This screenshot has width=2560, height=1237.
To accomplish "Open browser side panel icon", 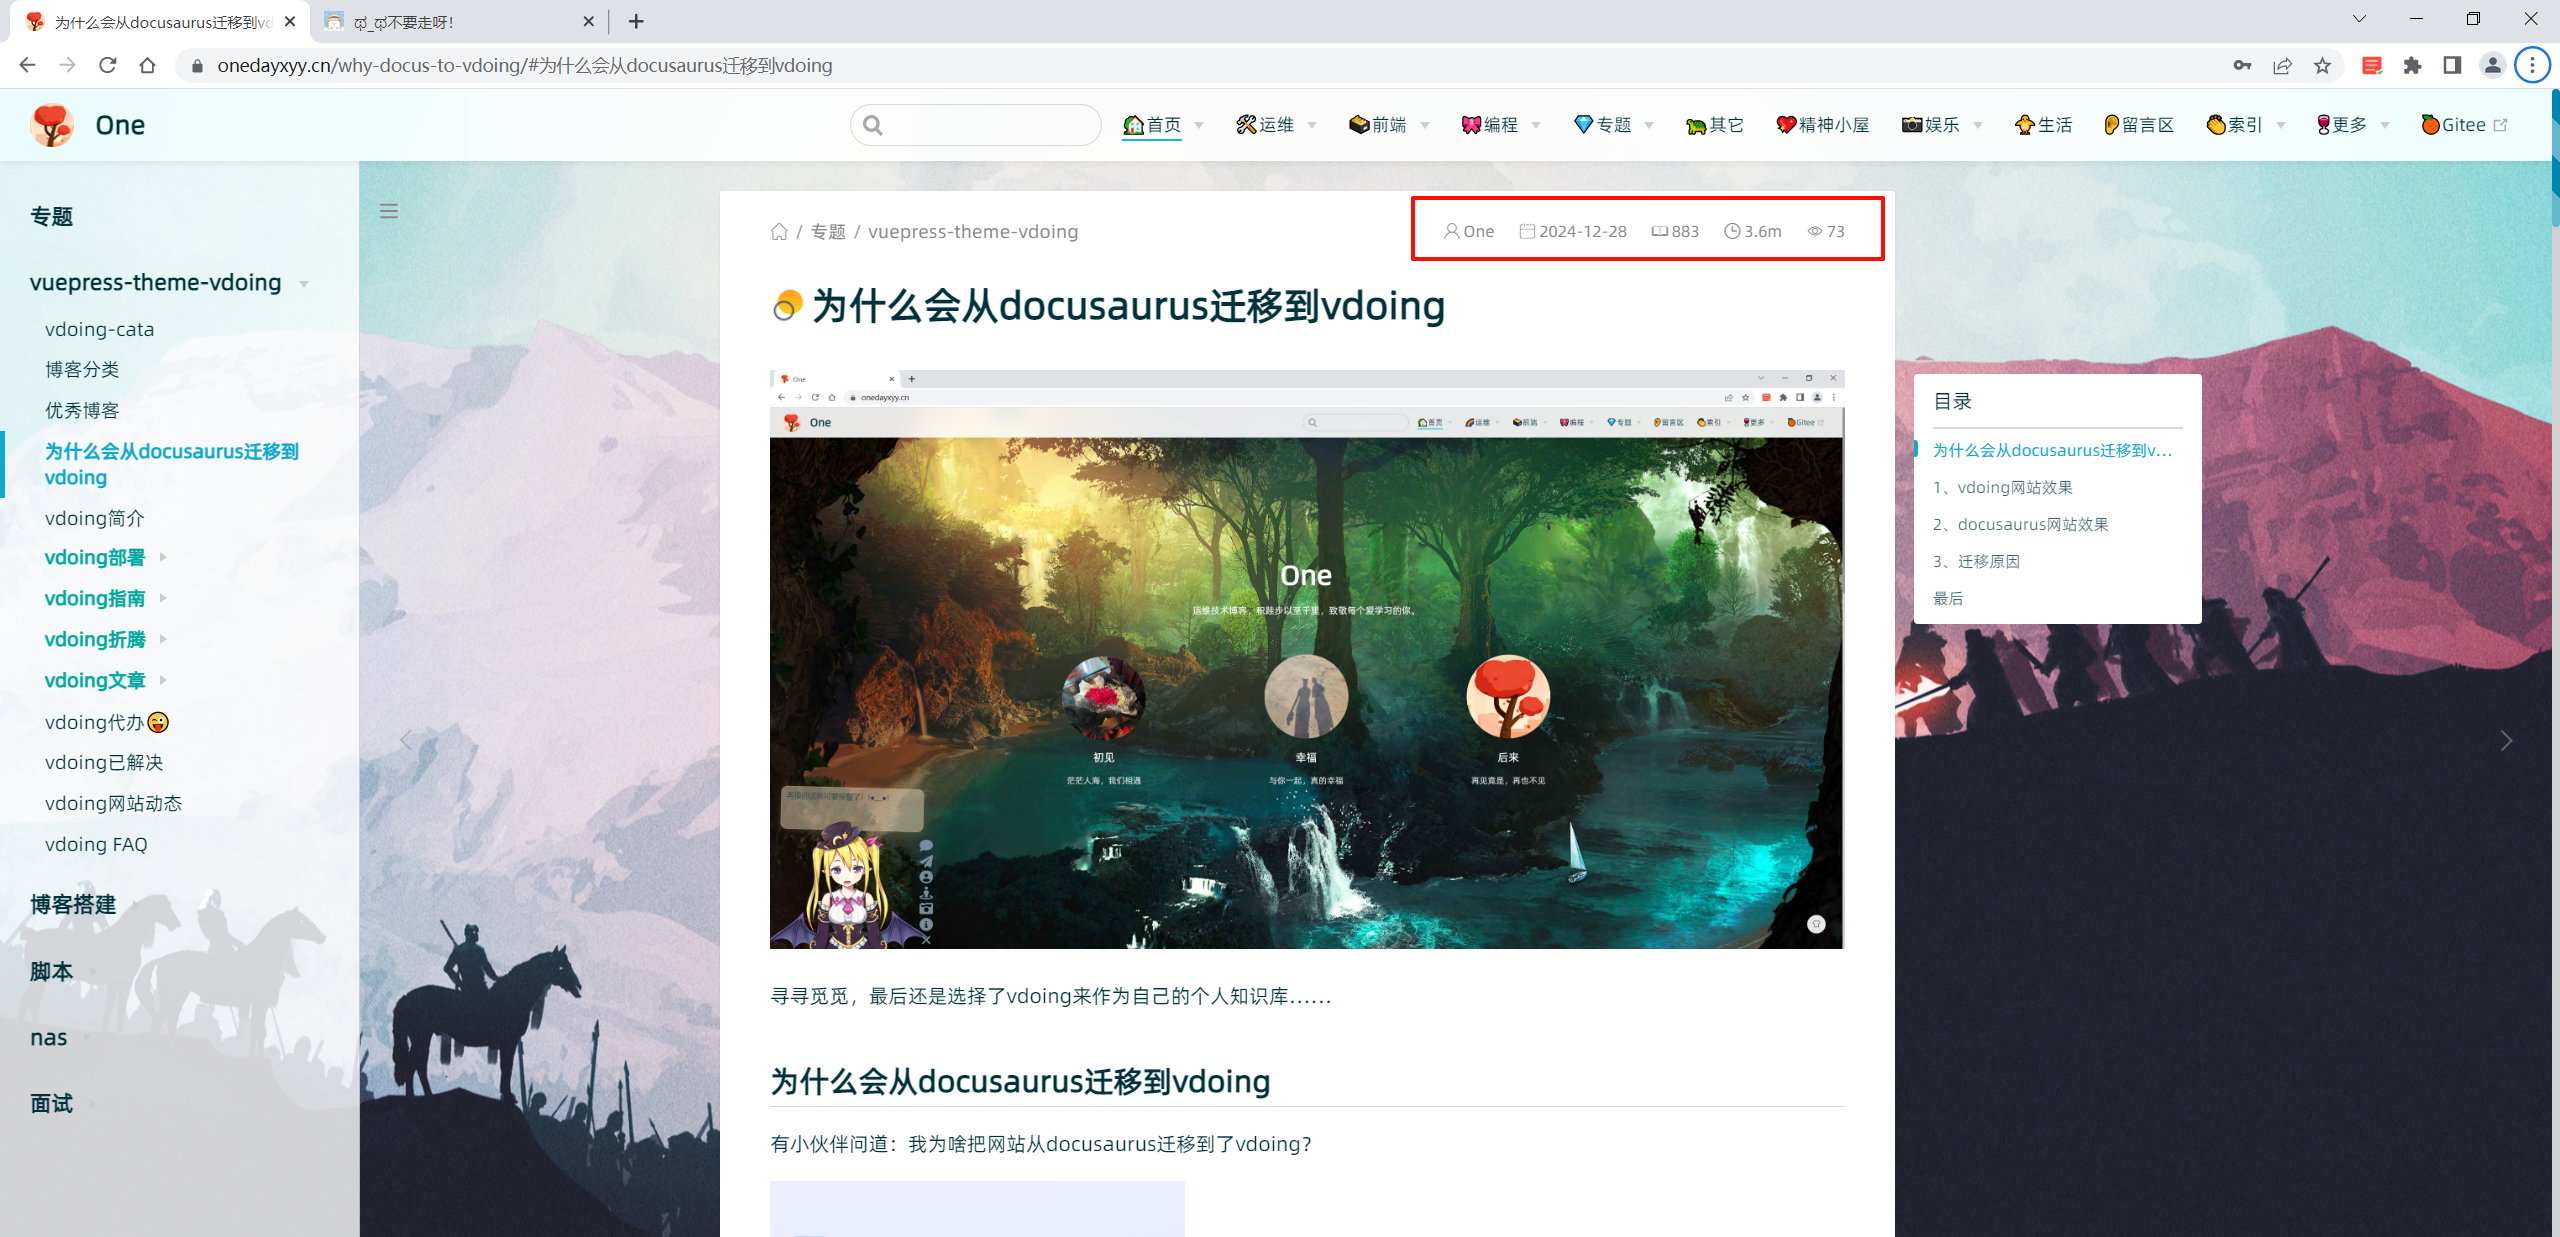I will click(2452, 66).
